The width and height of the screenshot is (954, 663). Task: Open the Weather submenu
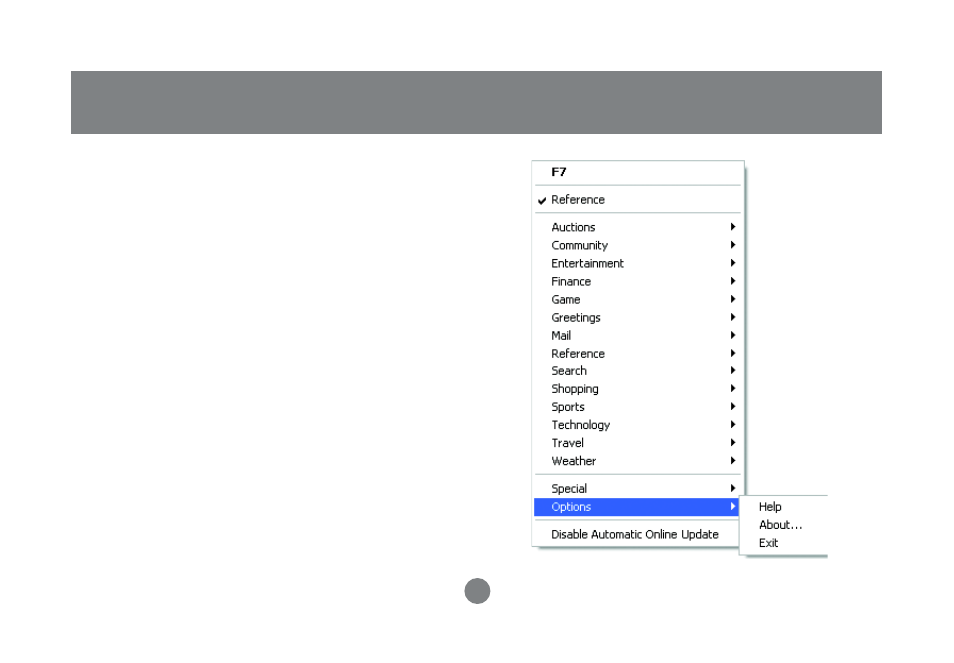(637, 461)
